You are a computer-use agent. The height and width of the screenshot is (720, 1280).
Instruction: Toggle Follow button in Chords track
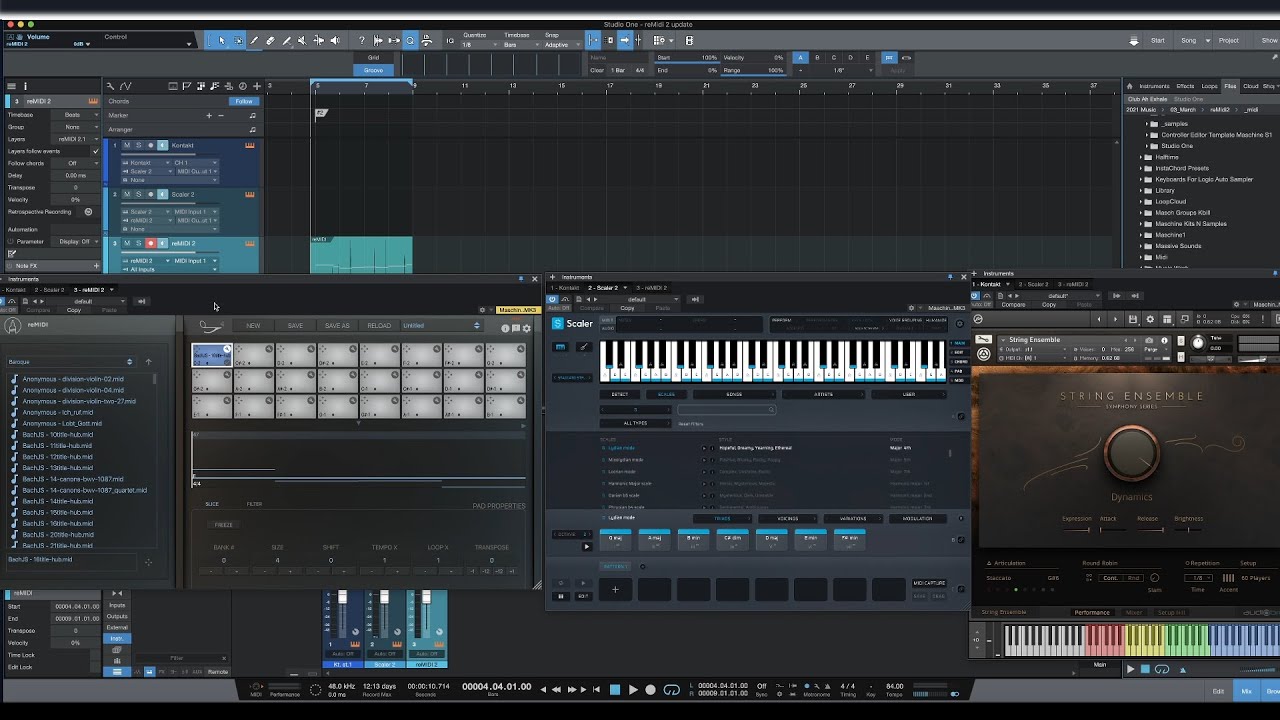click(243, 101)
